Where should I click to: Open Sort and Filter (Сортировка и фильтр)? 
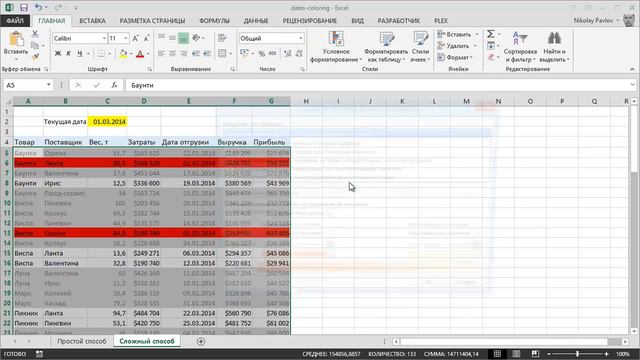(x=520, y=47)
